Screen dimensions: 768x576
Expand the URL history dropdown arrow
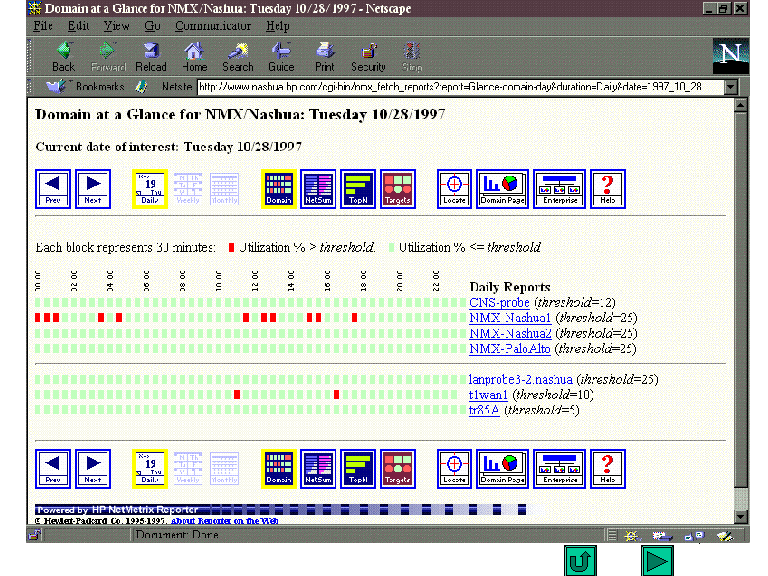(x=731, y=87)
